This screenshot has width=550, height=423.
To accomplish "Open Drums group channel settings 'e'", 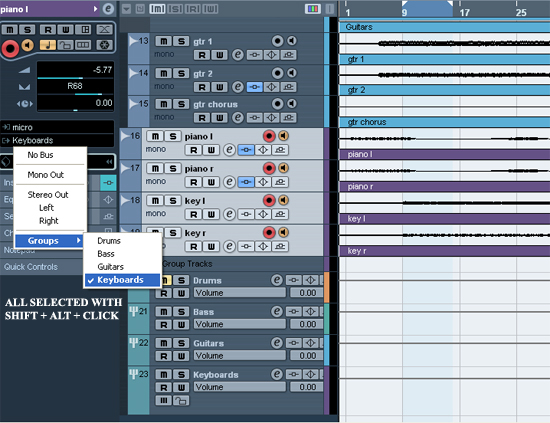I will tap(277, 280).
